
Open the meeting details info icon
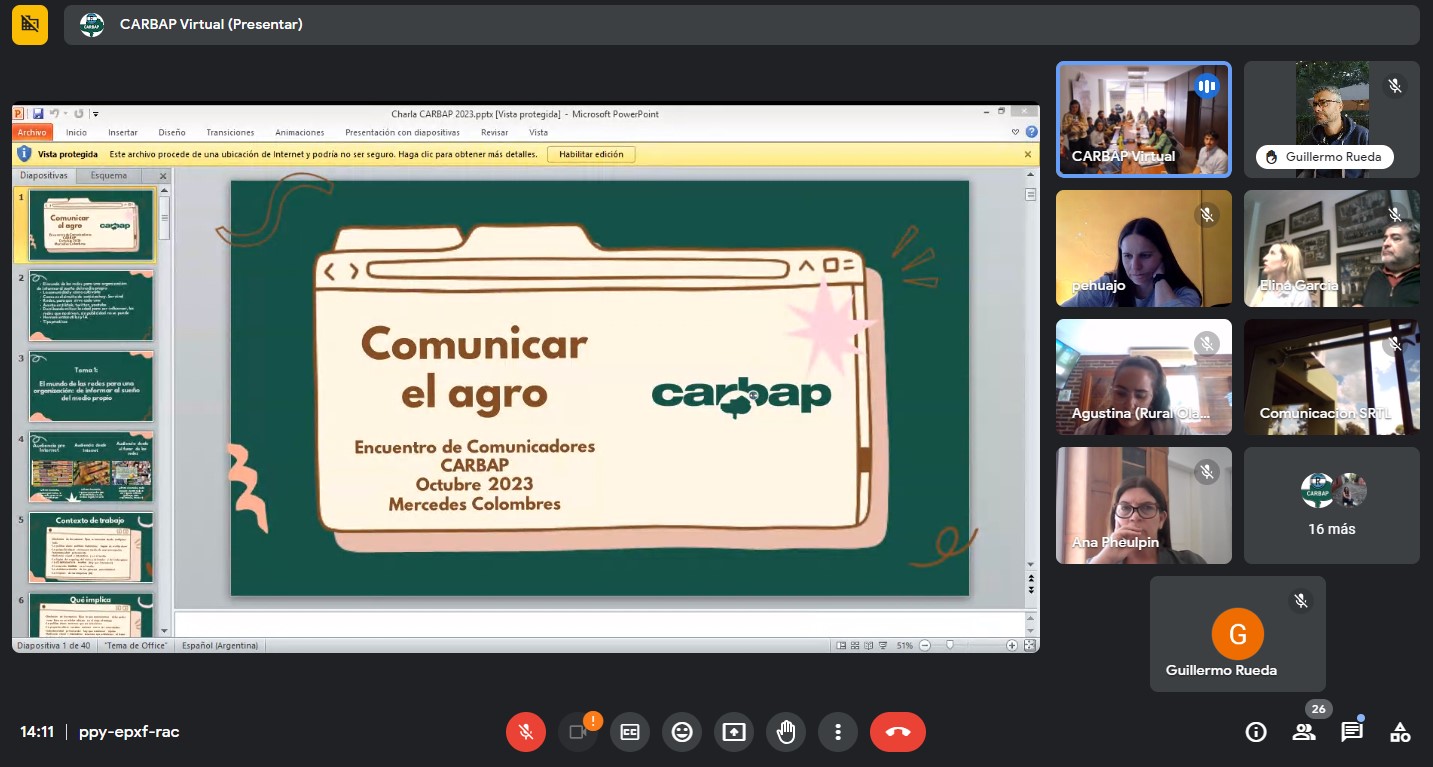pos(1256,732)
